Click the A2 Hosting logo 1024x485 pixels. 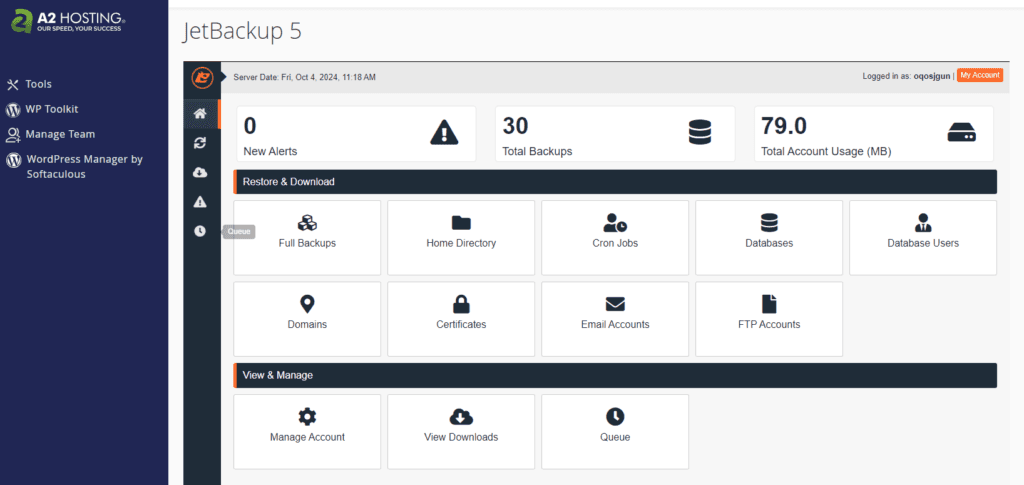(68, 21)
